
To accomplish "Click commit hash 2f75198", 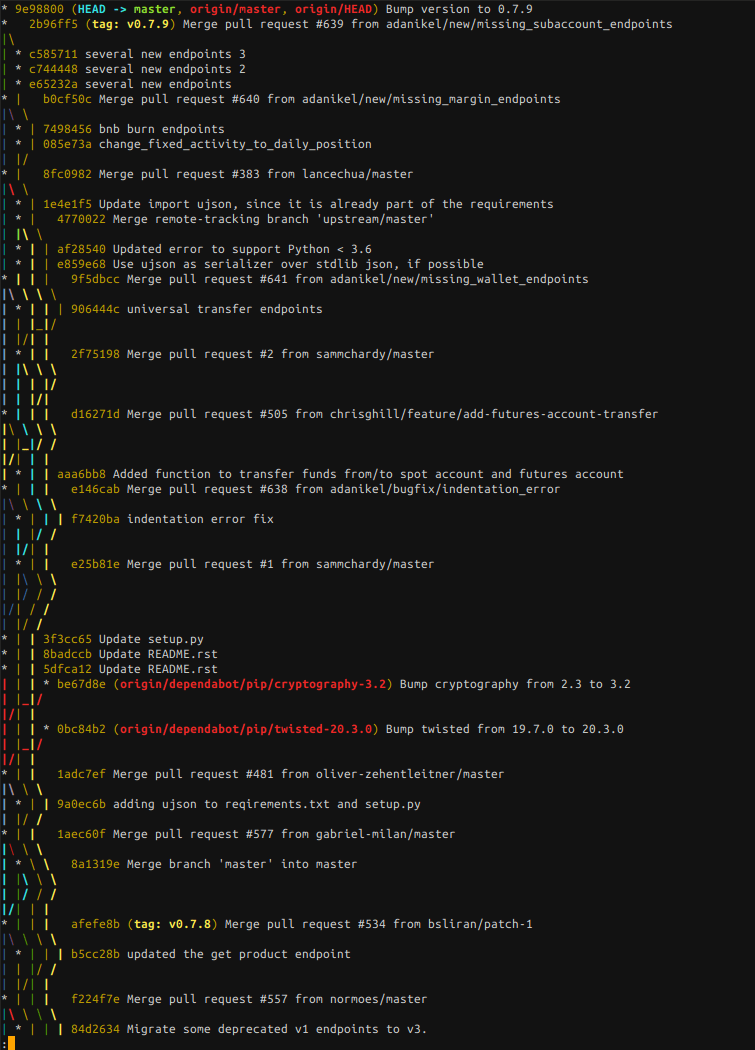I will [x=96, y=354].
